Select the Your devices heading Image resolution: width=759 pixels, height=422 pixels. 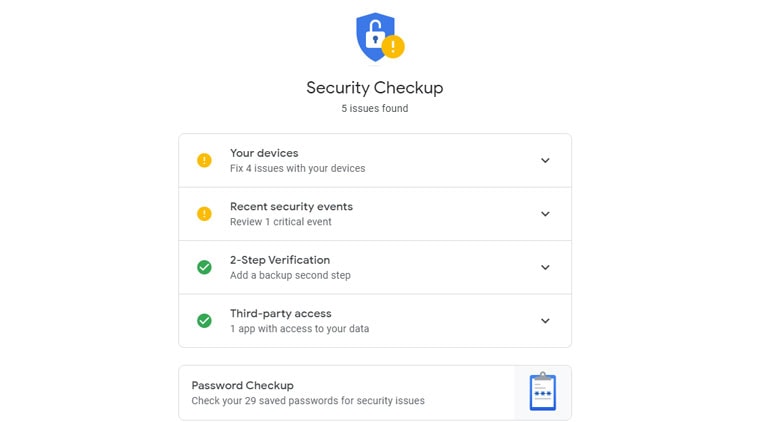click(264, 153)
